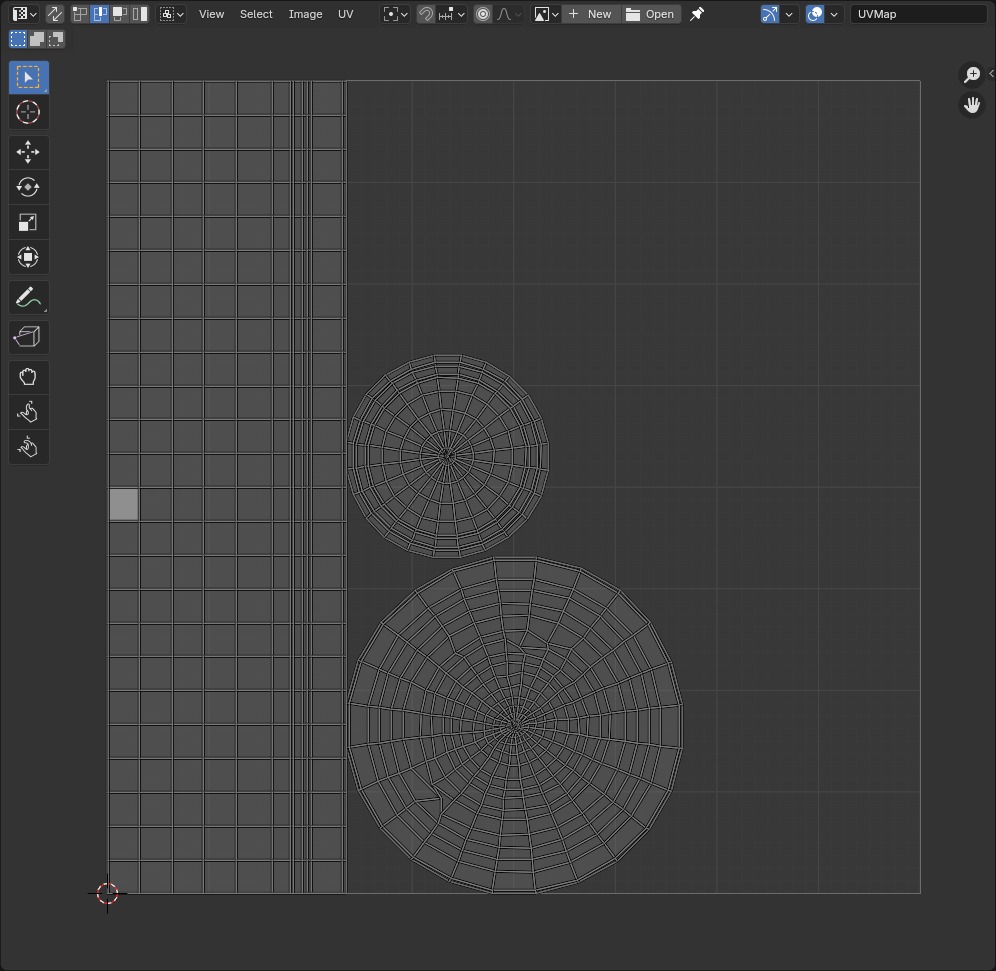Toggle overlays visibility button
The width and height of the screenshot is (996, 971).
click(814, 14)
